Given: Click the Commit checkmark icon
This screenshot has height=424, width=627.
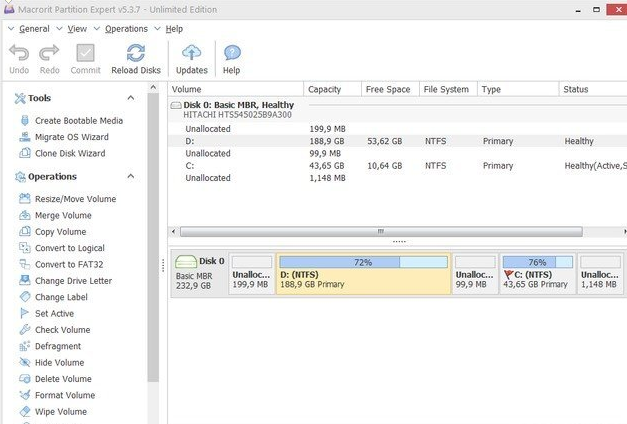Looking at the screenshot, I should (85, 53).
